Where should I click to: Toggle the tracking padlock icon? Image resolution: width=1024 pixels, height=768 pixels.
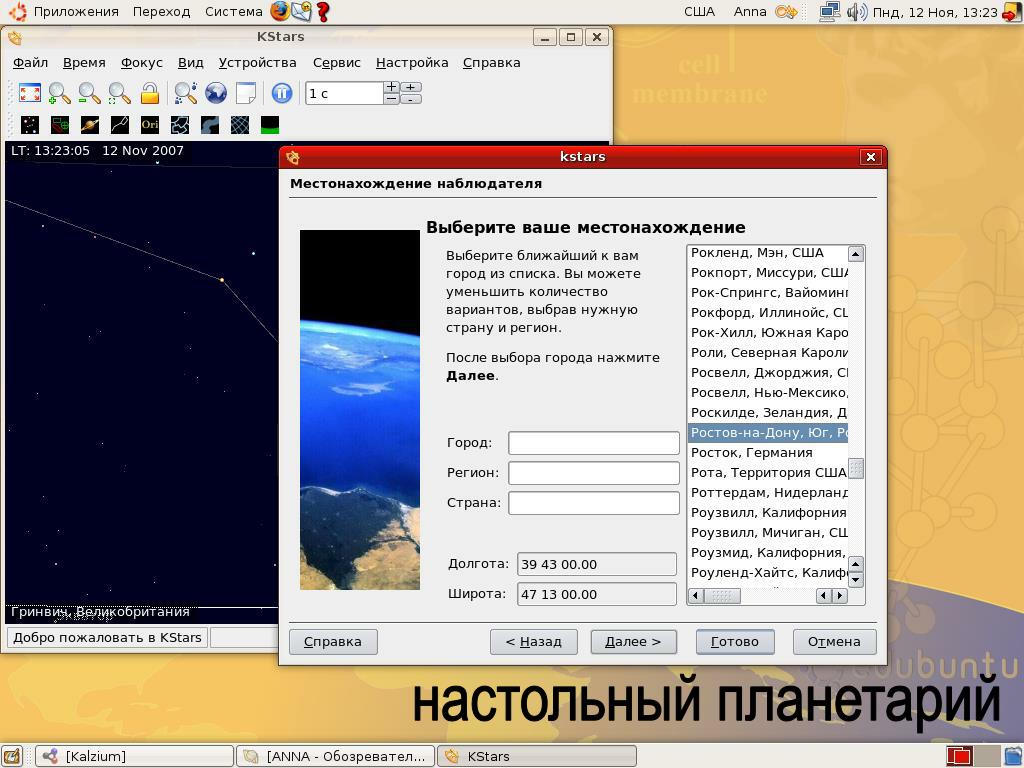150,93
